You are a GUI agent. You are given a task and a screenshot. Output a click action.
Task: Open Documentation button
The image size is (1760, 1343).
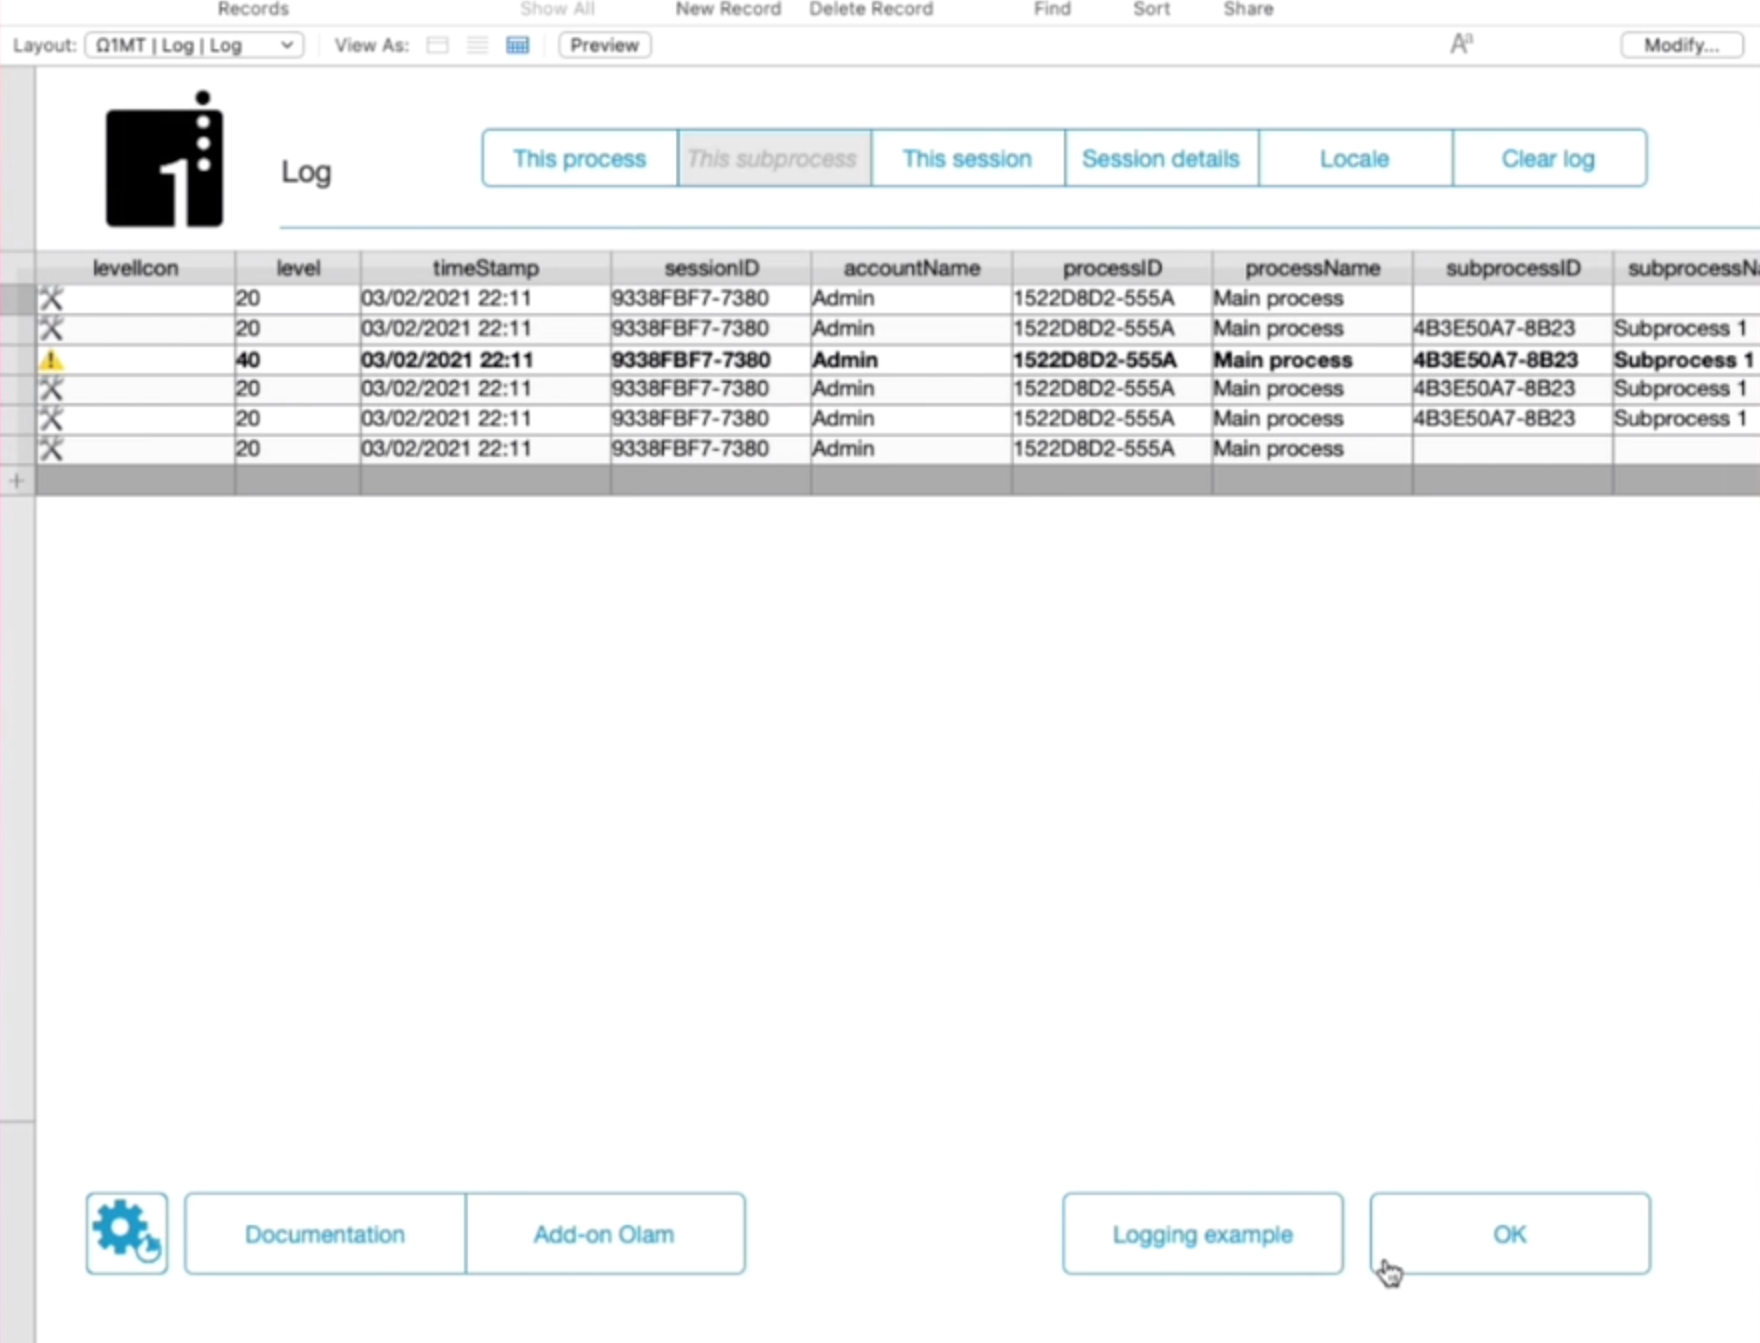click(325, 1233)
